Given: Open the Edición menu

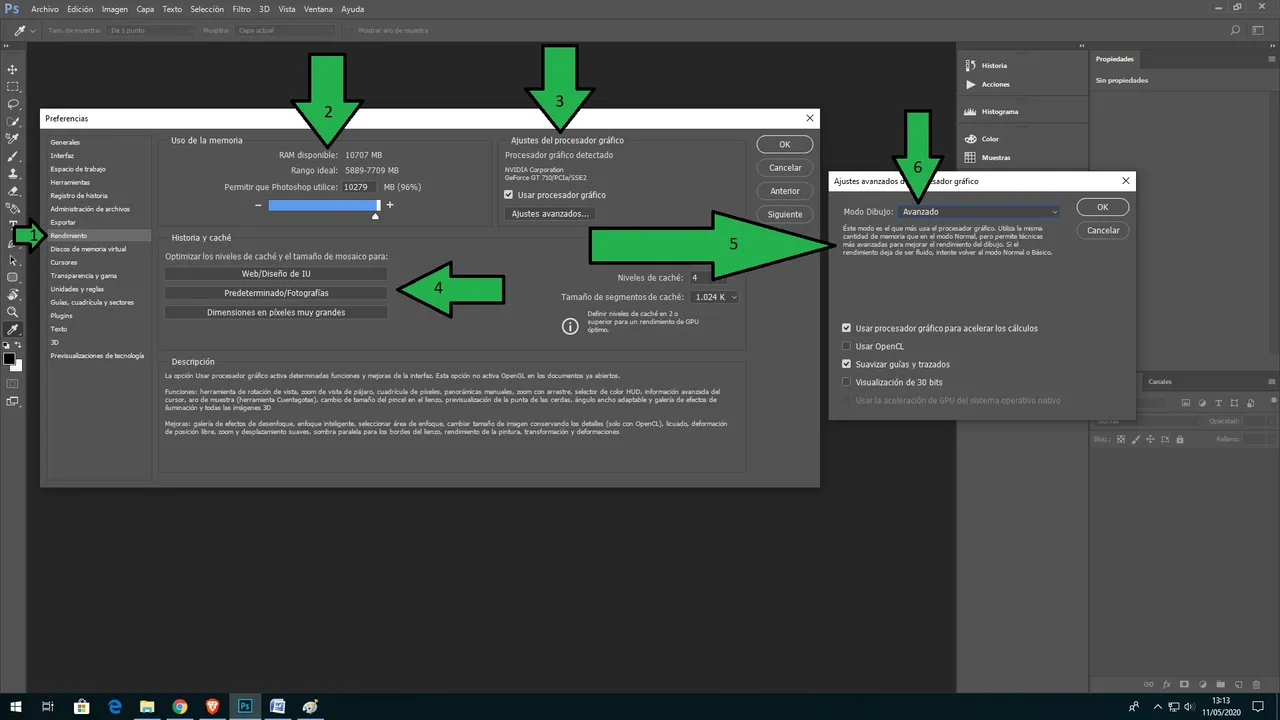Looking at the screenshot, I should tap(80, 9).
